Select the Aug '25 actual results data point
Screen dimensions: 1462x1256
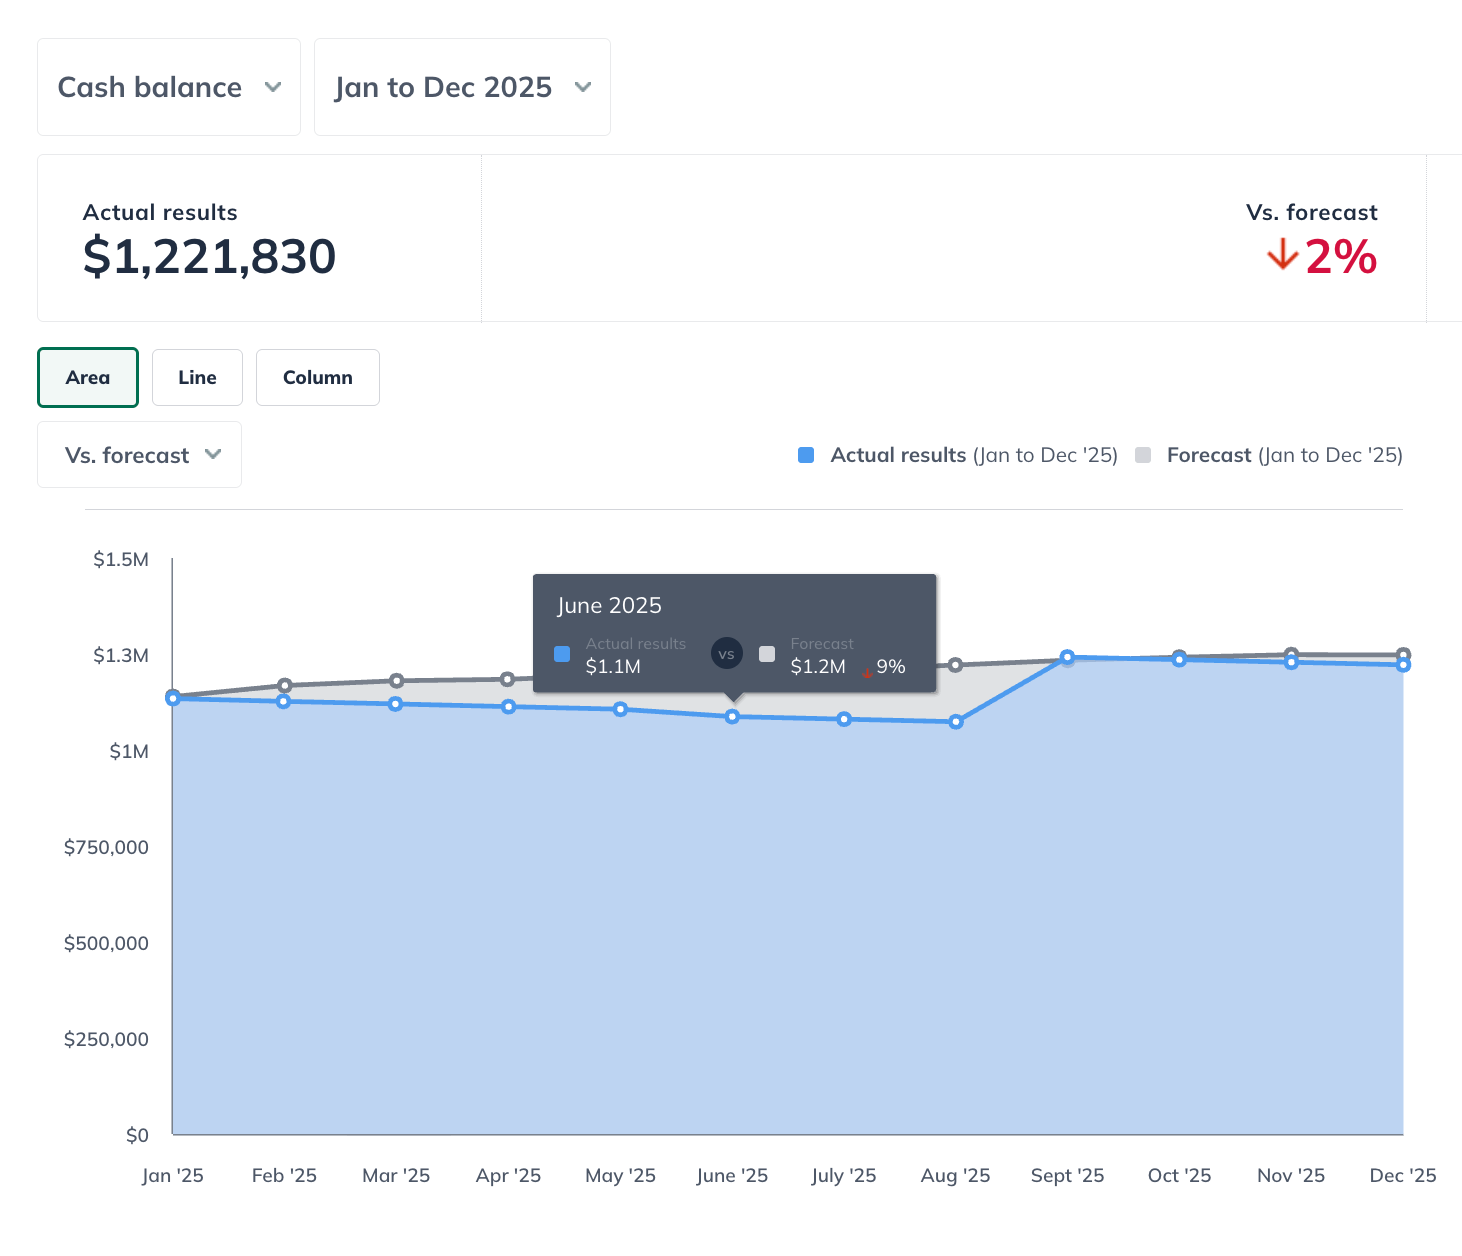point(956,722)
